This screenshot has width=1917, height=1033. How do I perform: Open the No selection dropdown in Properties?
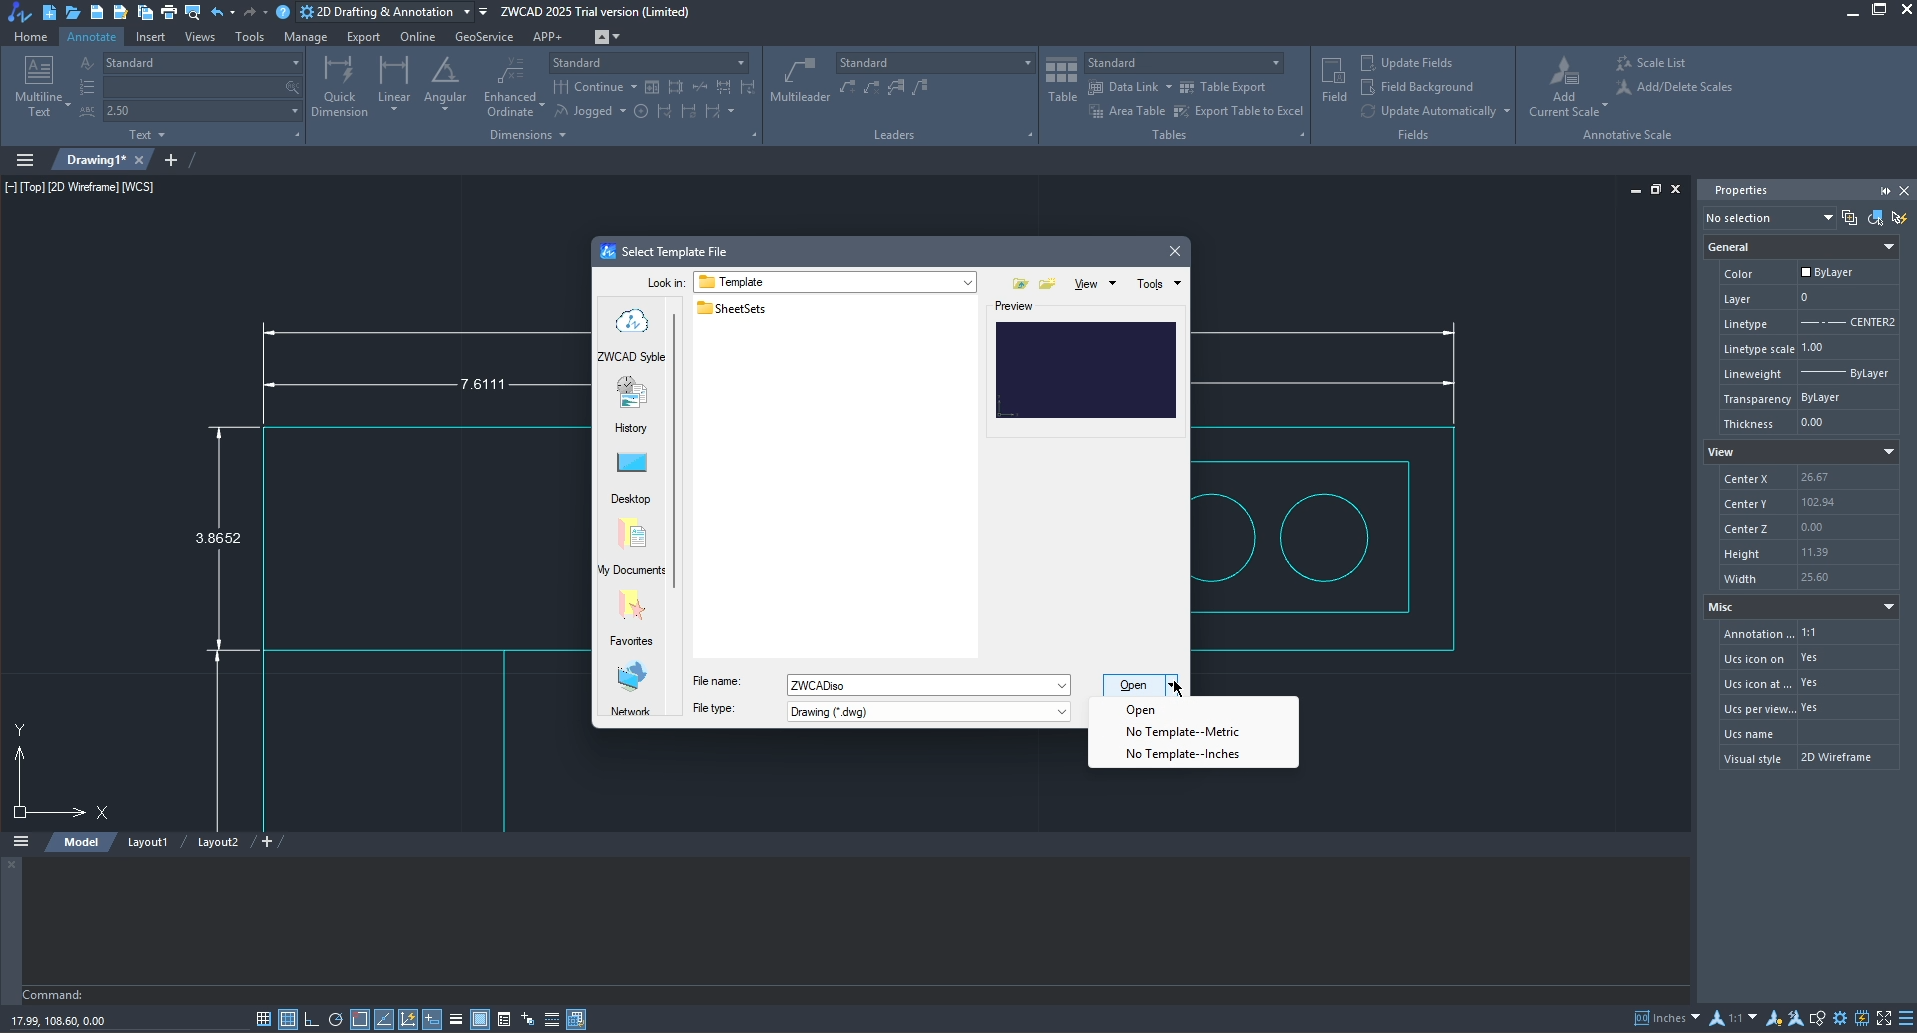pyautogui.click(x=1769, y=218)
